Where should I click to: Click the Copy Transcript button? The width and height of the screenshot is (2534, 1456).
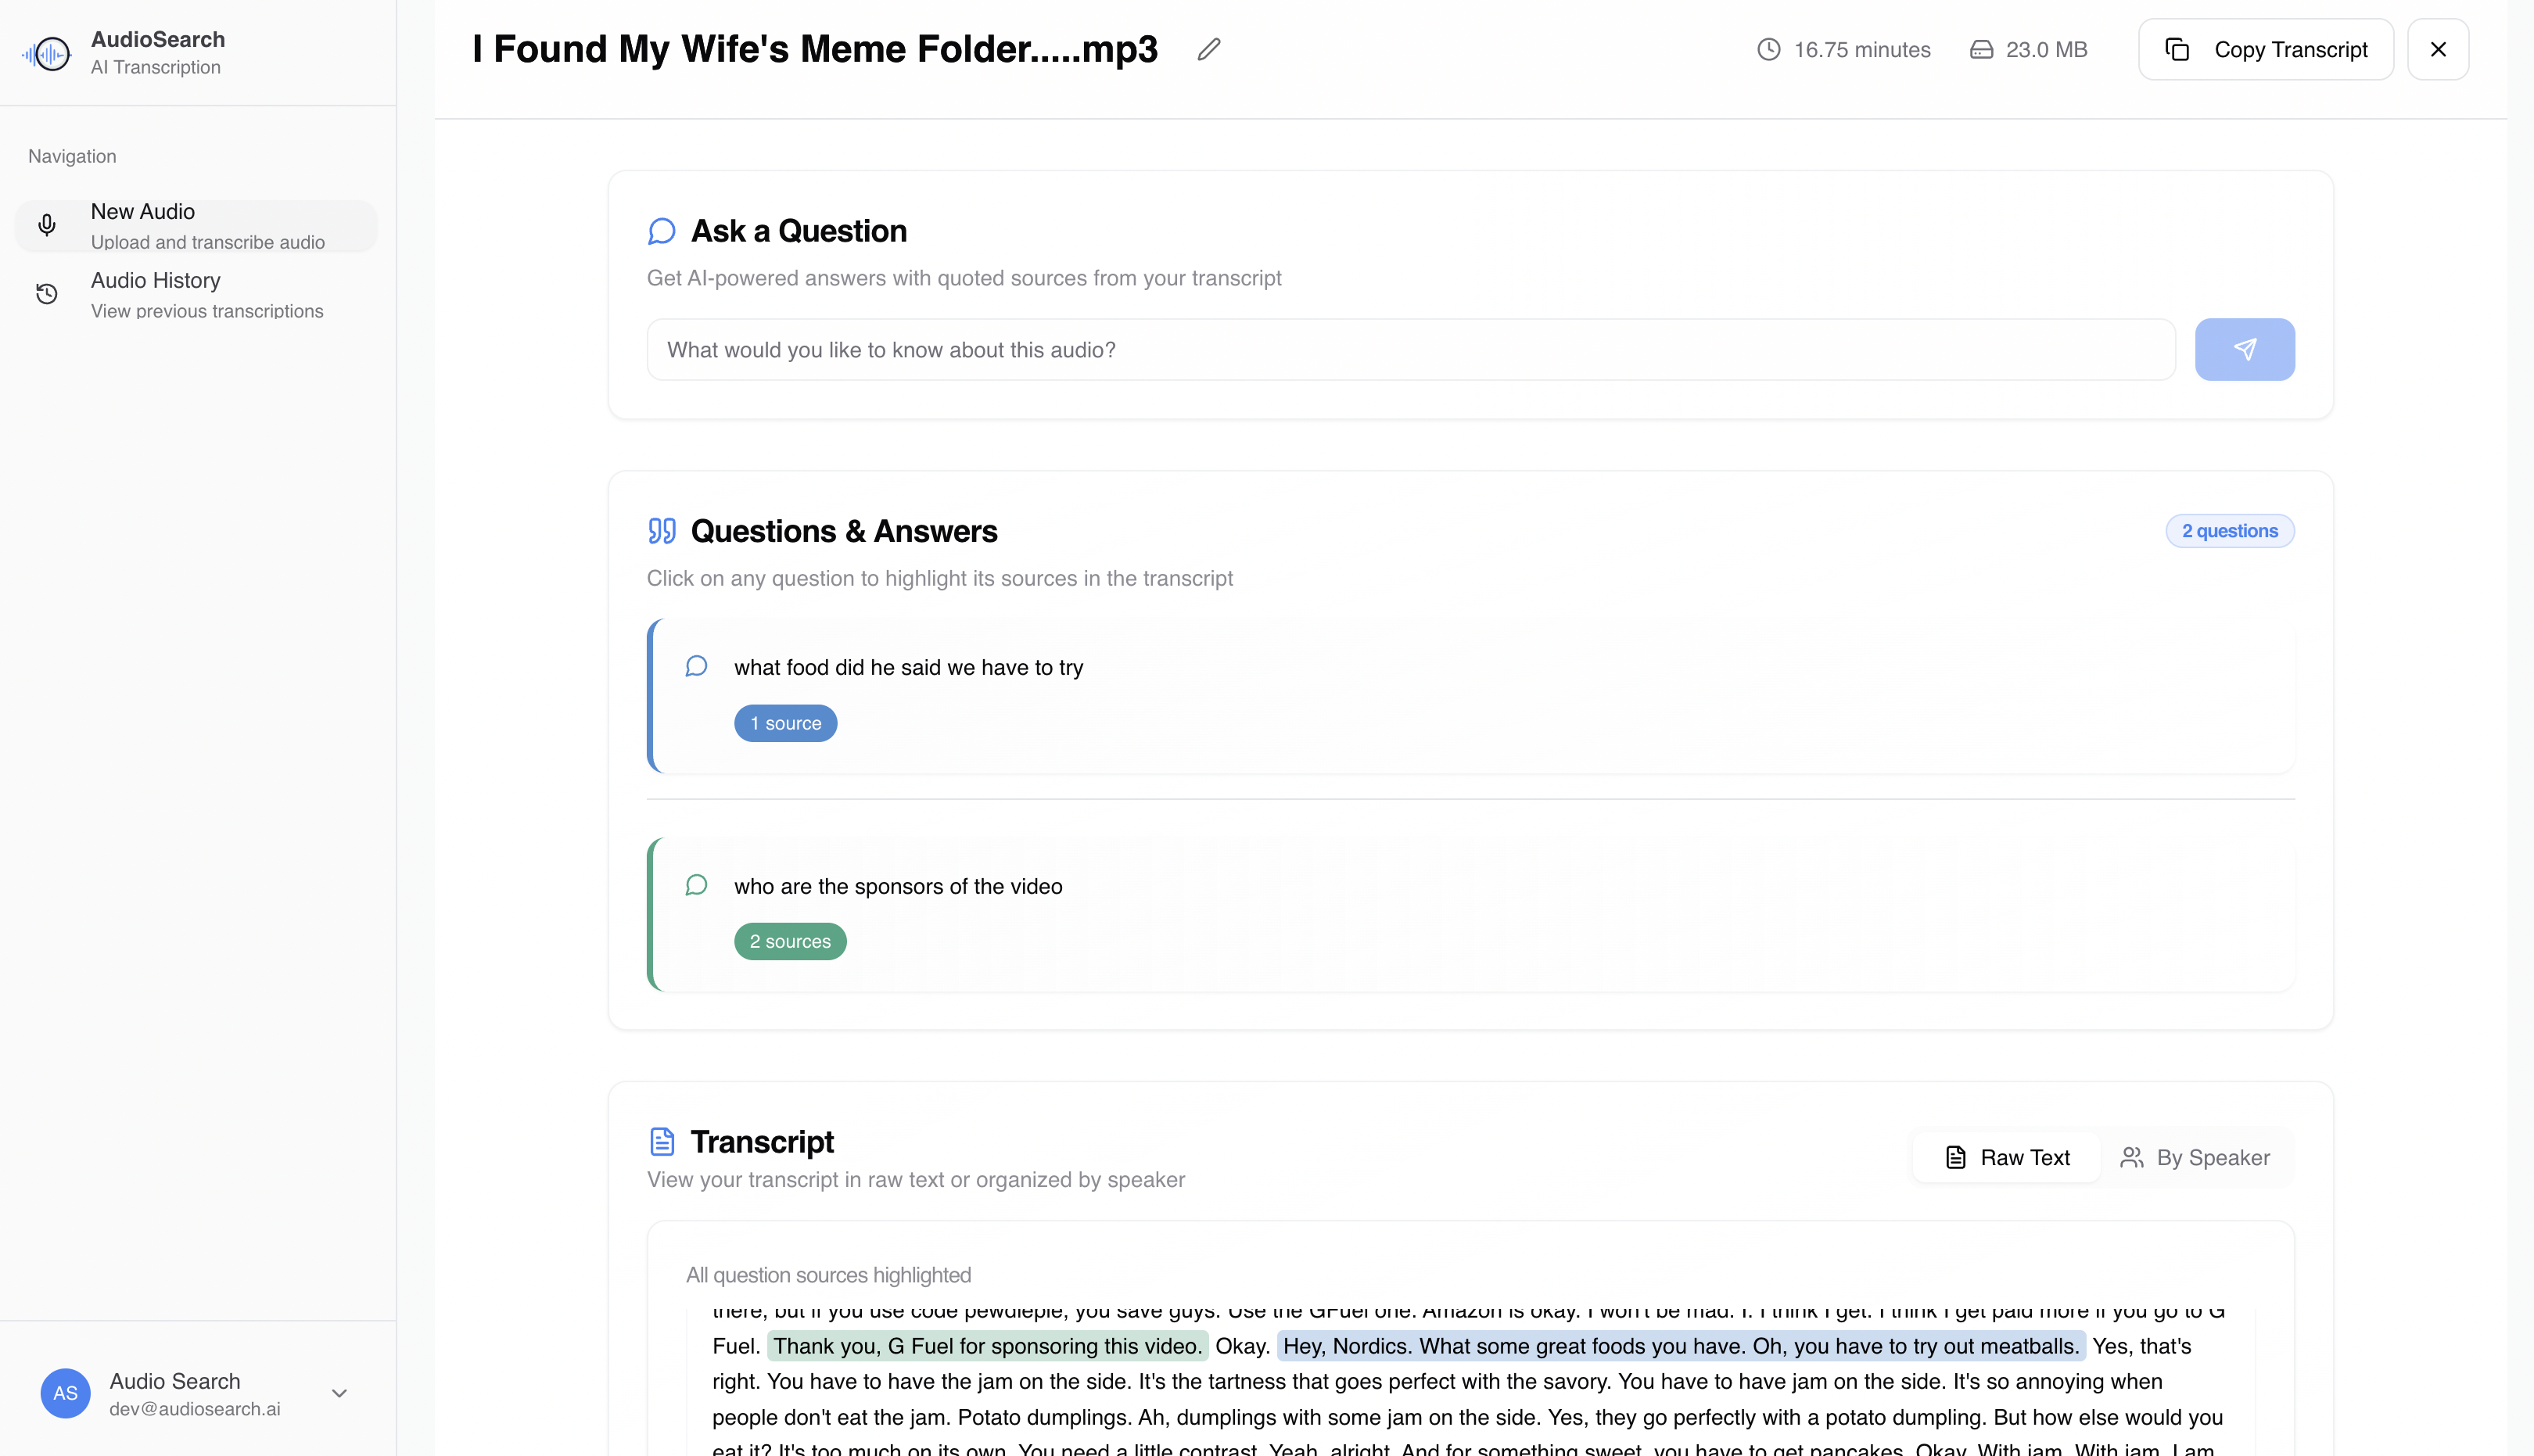tap(2265, 49)
